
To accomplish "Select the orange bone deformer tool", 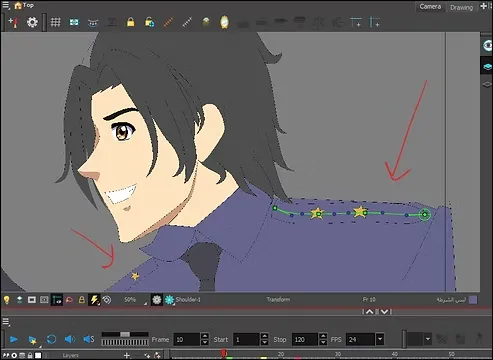I will [x=168, y=22].
